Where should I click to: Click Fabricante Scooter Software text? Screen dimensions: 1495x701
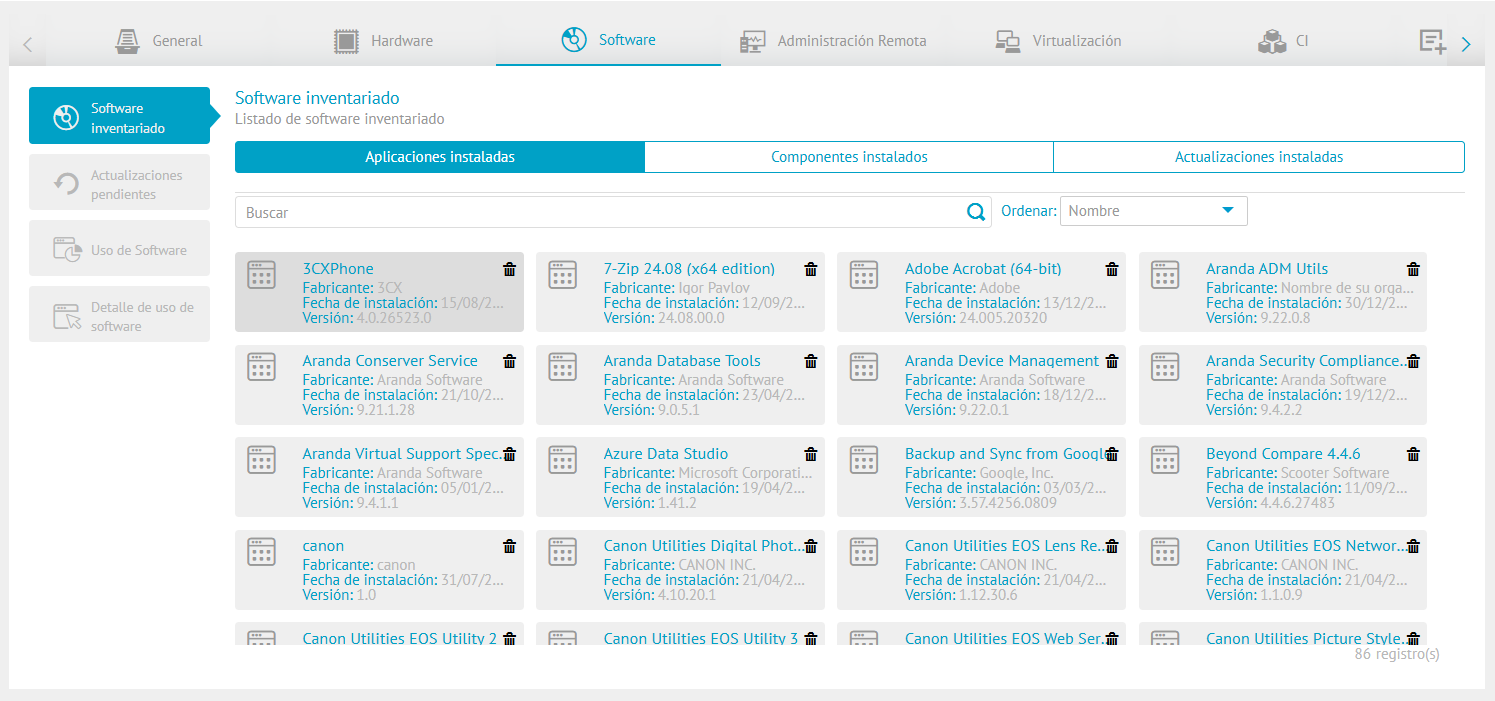[x=1297, y=473]
